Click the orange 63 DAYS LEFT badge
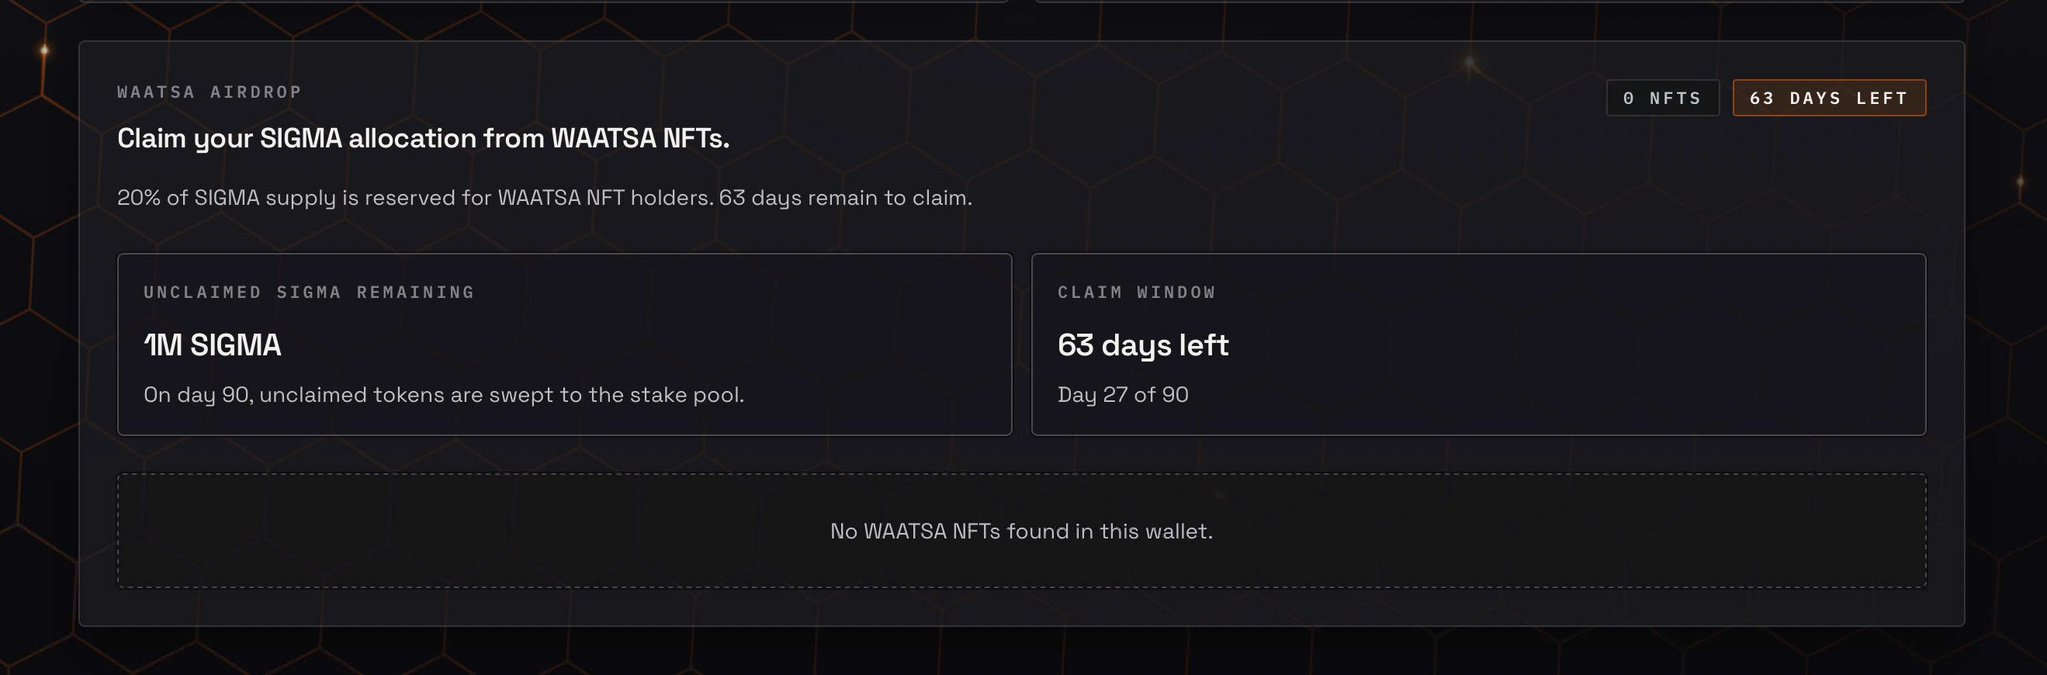Image resolution: width=2047 pixels, height=675 pixels. click(x=1828, y=98)
